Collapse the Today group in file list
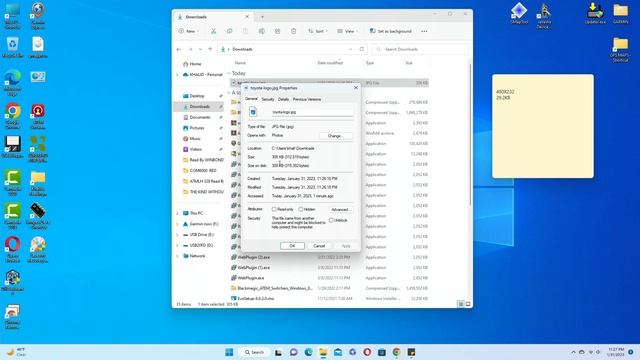This screenshot has width=640, height=360. tap(229, 73)
